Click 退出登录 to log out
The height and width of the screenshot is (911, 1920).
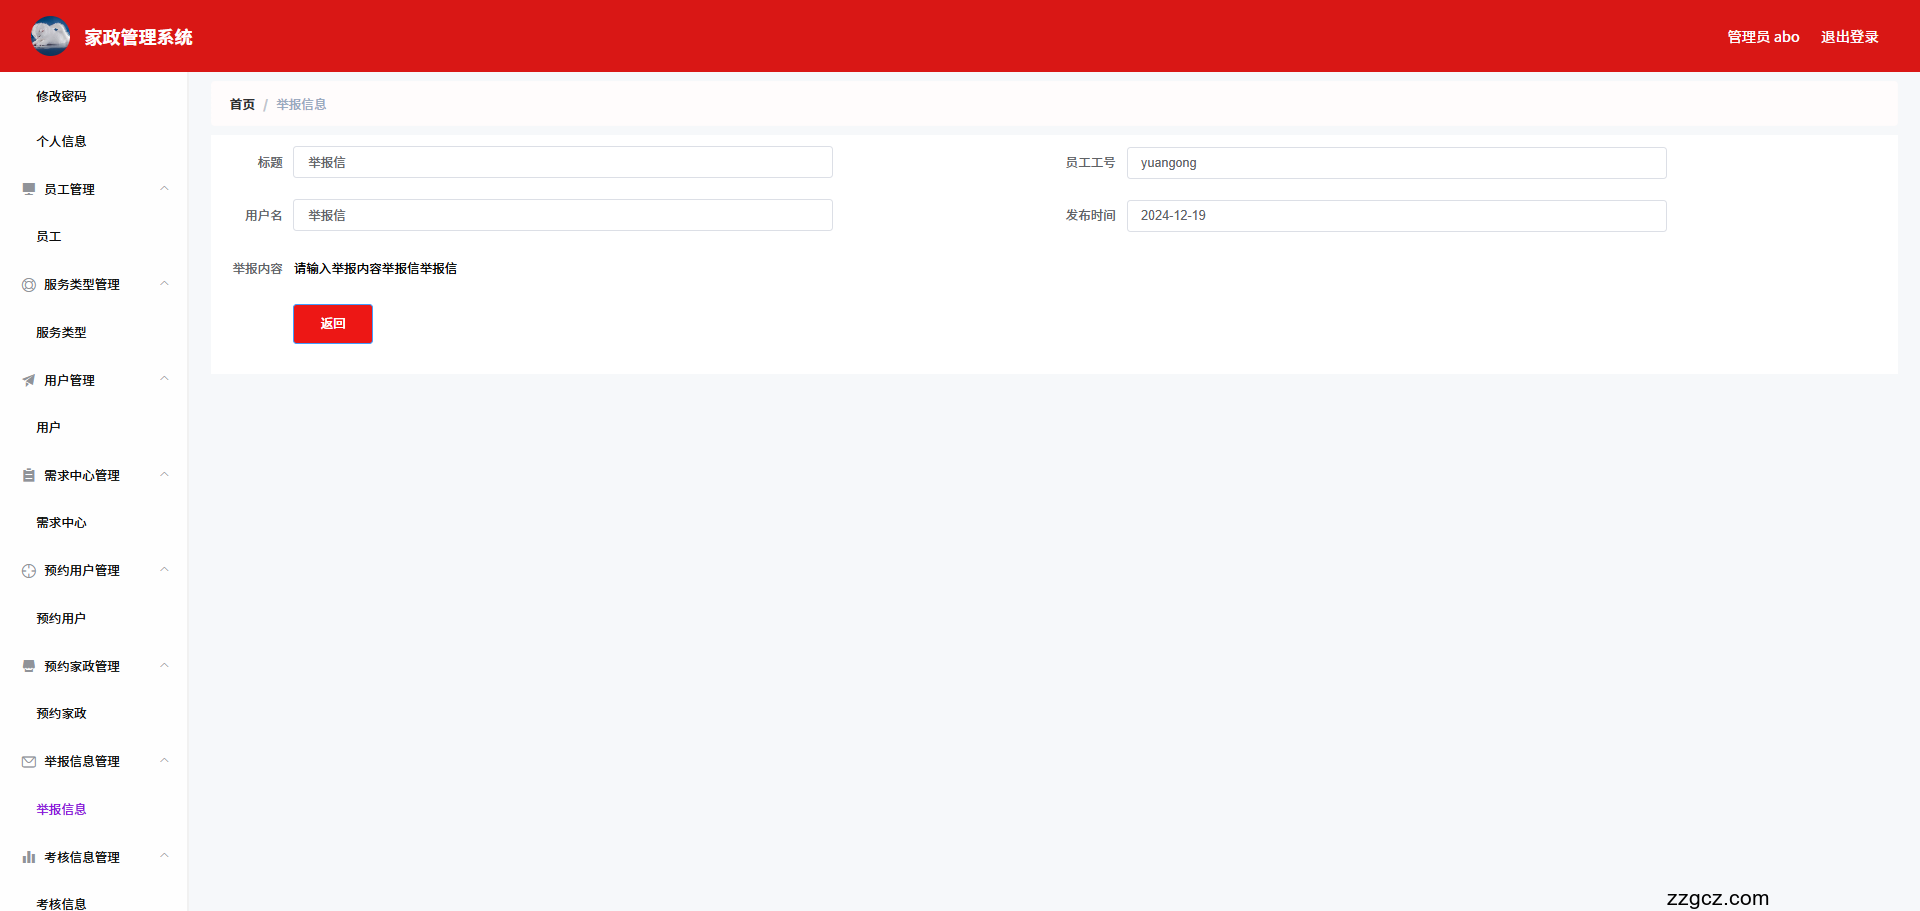[1849, 36]
